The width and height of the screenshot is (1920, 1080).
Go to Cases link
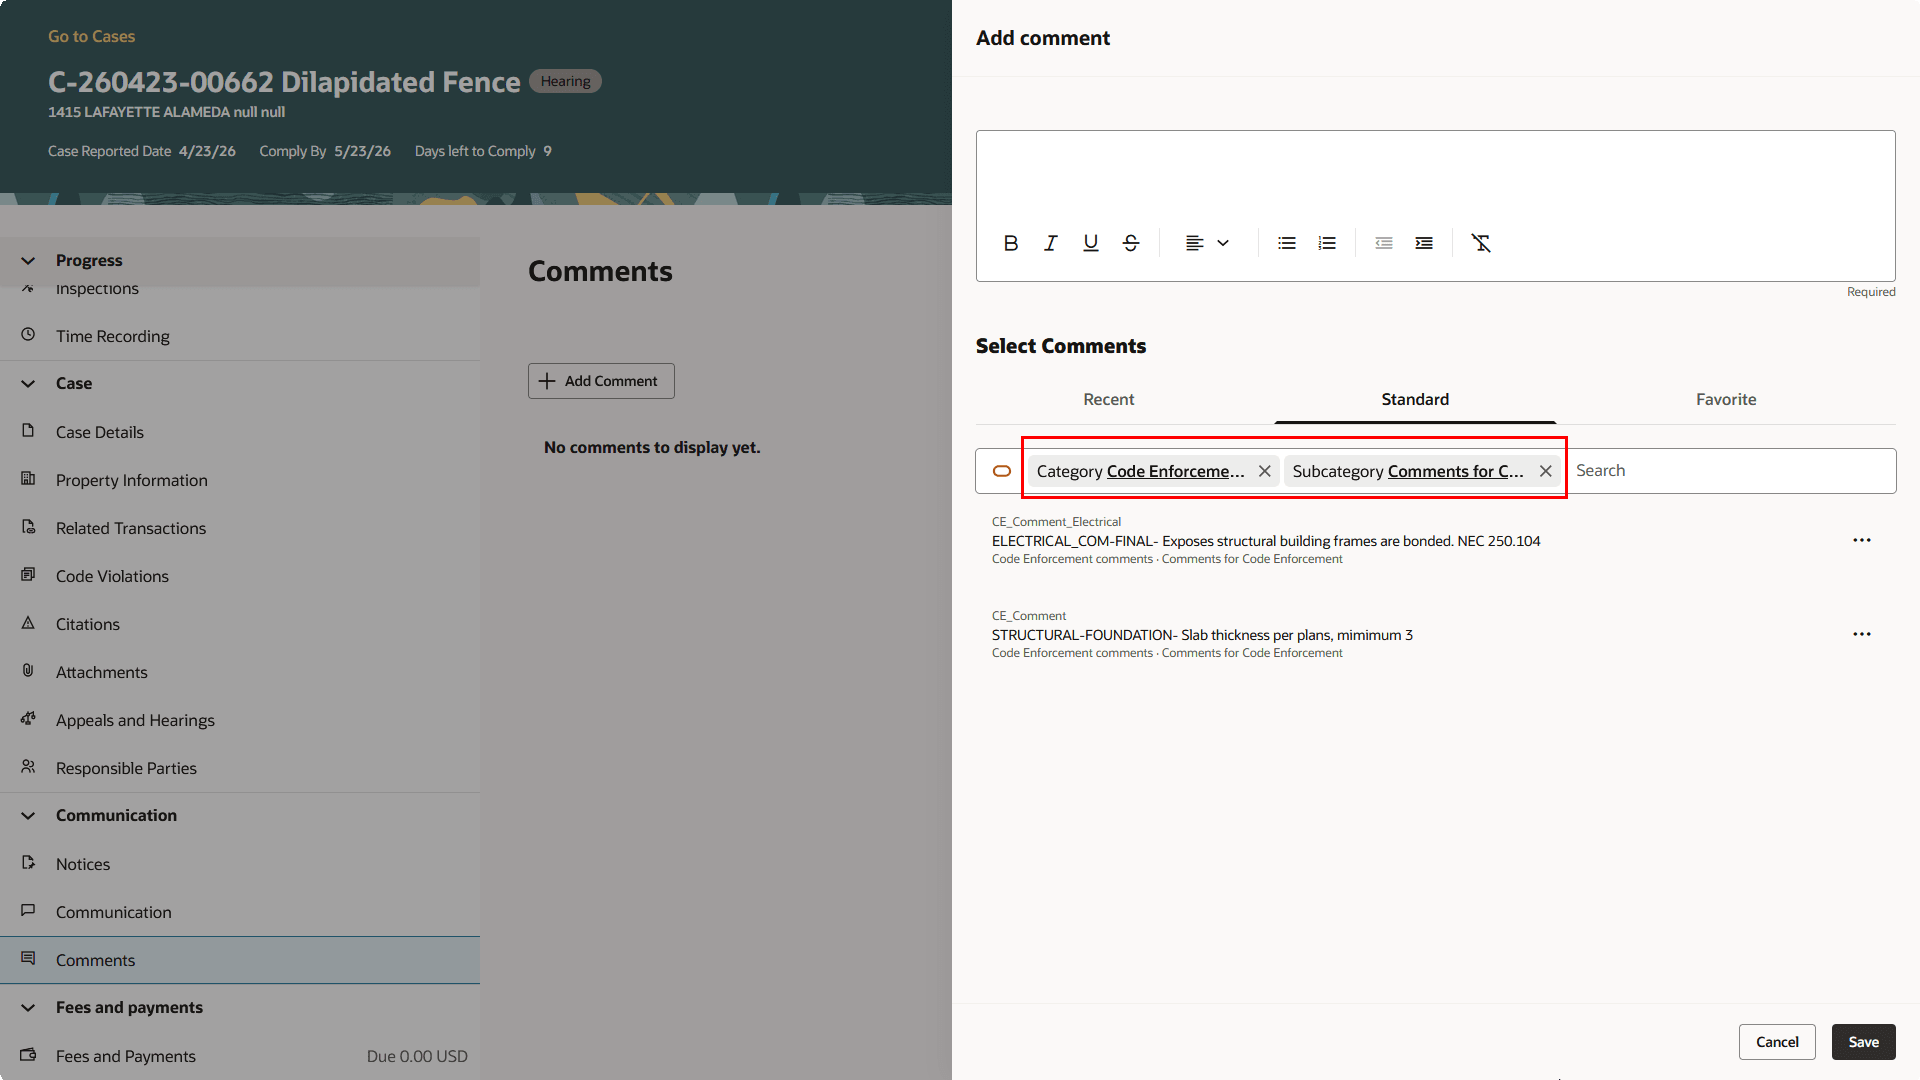tap(91, 36)
